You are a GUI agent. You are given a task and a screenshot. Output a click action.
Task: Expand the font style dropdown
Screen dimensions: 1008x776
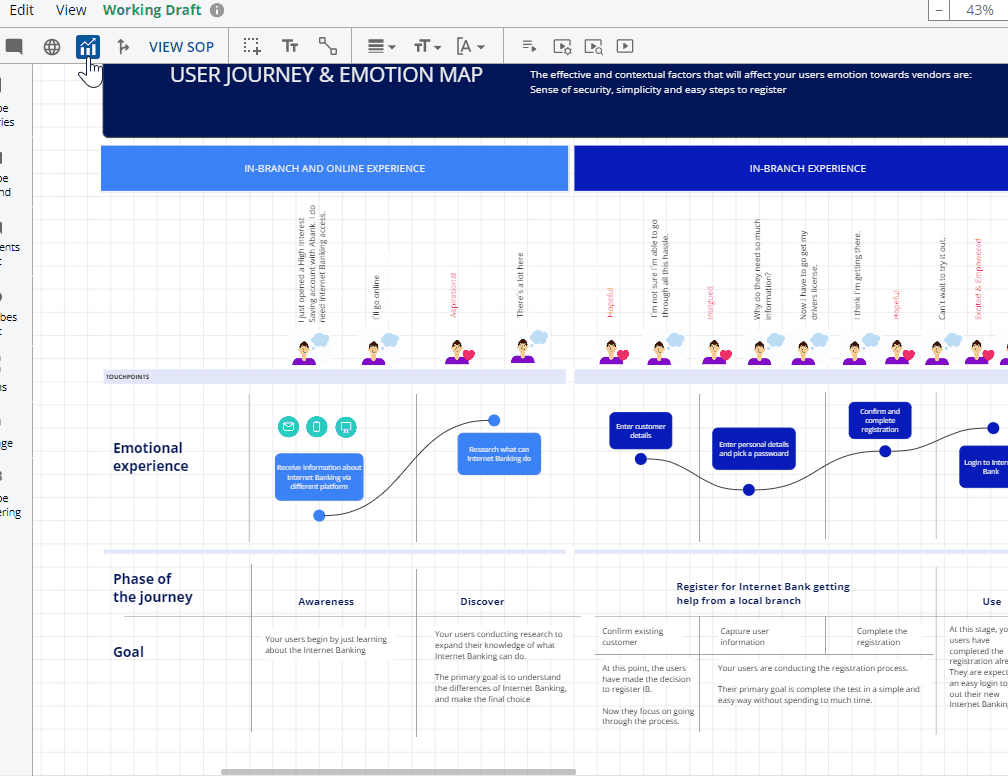[471, 46]
